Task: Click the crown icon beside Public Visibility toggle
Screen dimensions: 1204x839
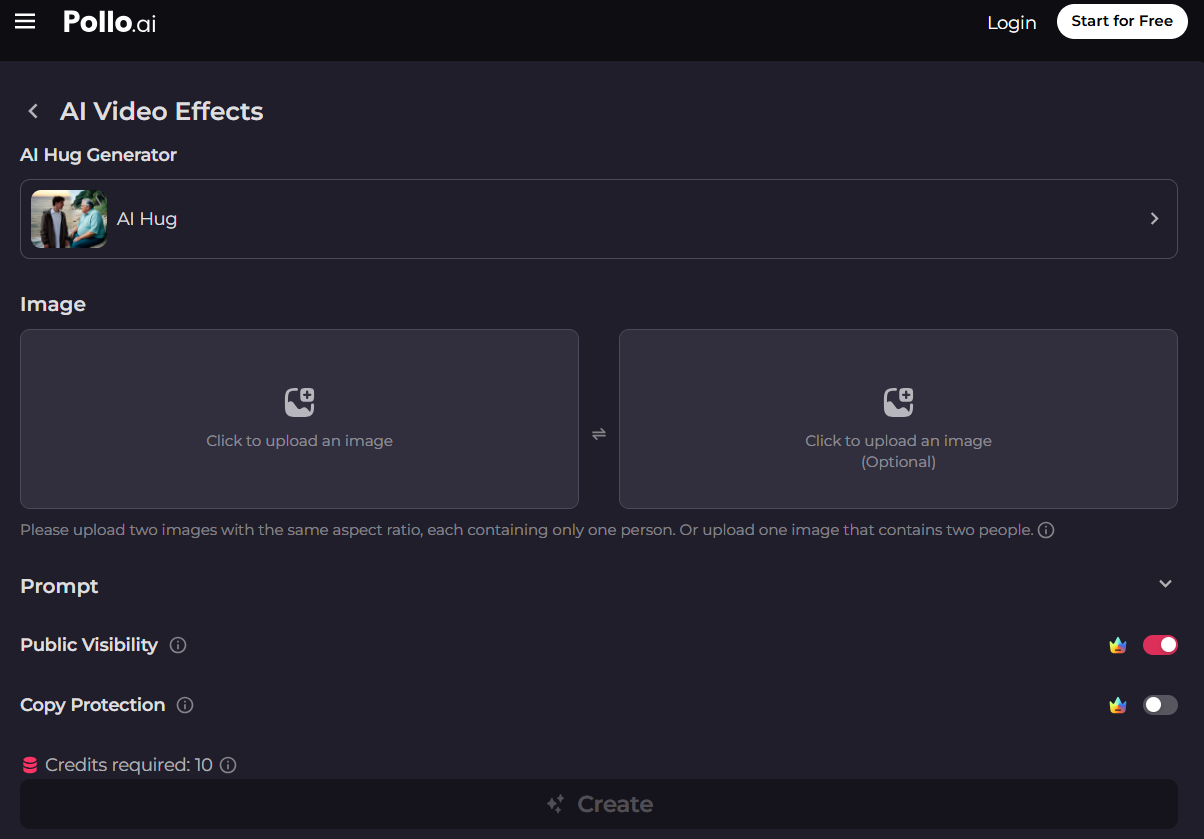Action: (x=1118, y=645)
